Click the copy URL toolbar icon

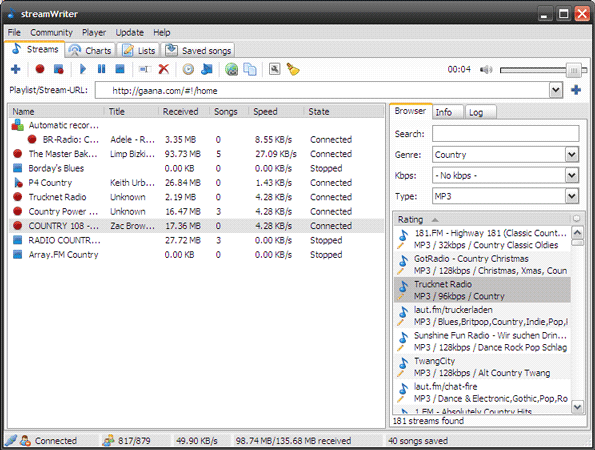(250, 69)
